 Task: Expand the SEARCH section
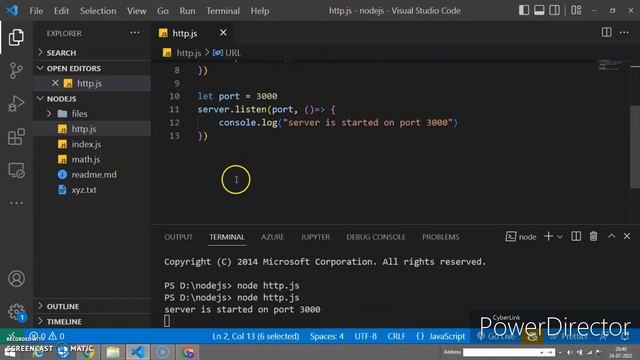(x=92, y=53)
